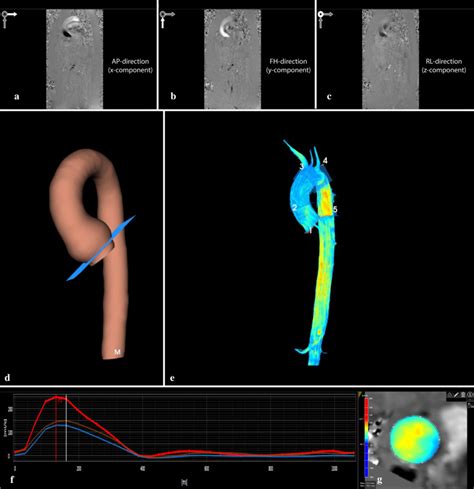Select the circular color-coded ROI in panel g
The height and width of the screenshot is (489, 474).
click(415, 439)
